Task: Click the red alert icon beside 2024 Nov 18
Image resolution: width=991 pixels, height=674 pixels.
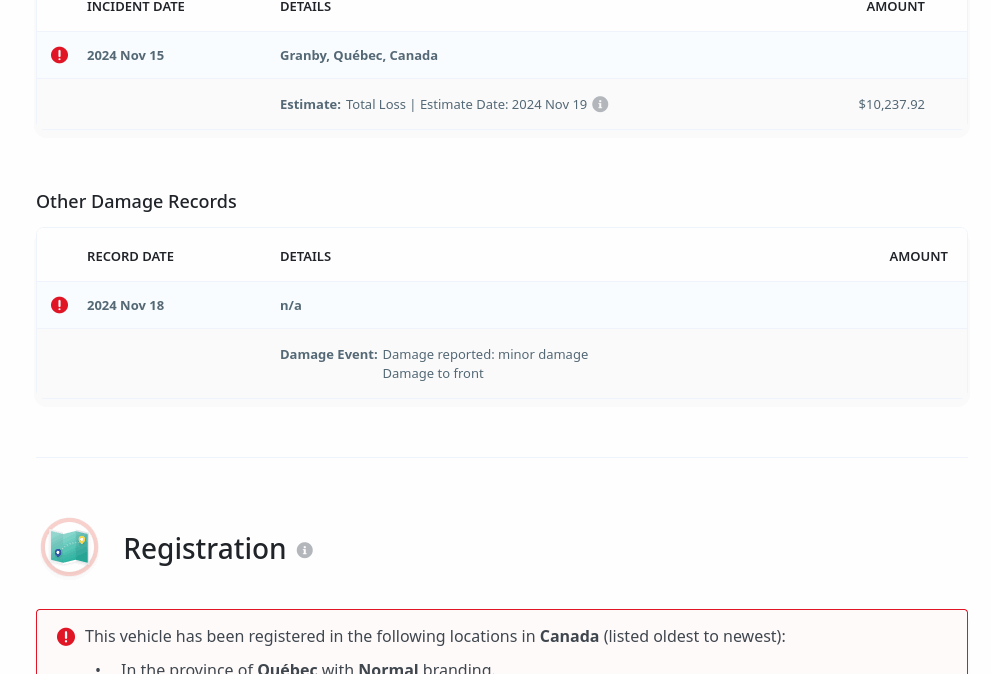Action: coord(60,305)
